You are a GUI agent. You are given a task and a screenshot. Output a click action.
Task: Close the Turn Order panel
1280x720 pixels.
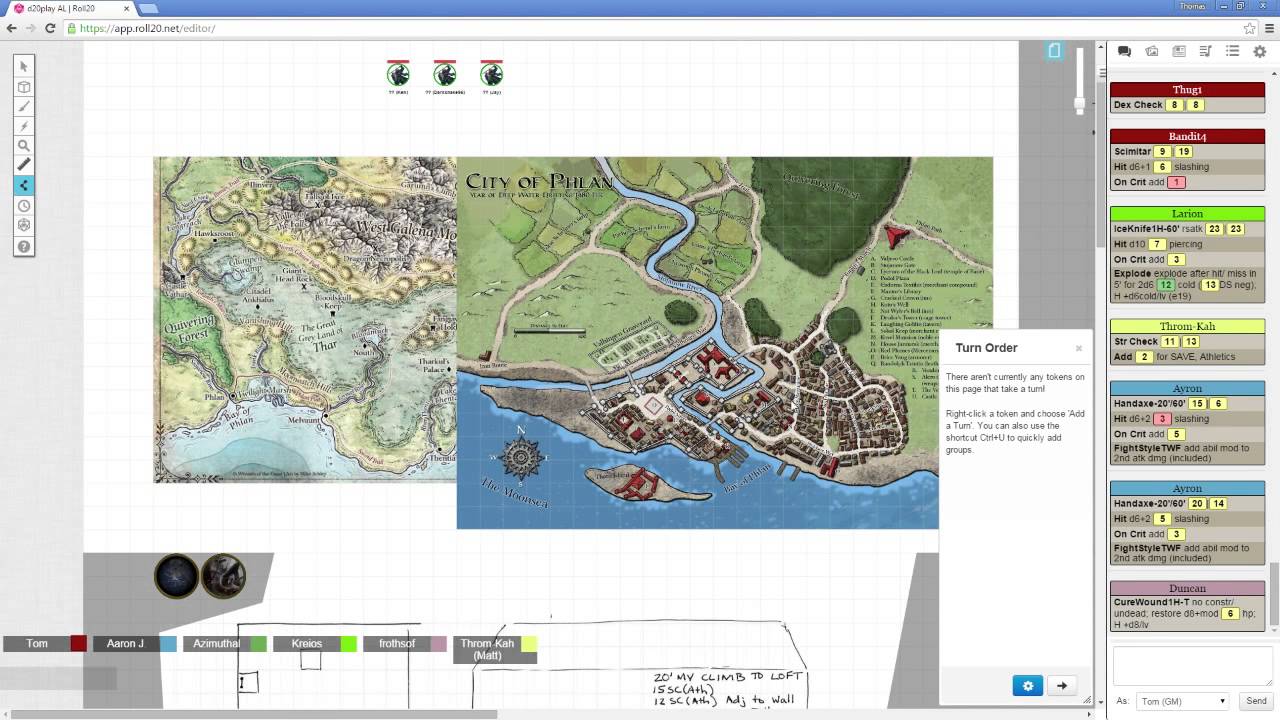1079,348
